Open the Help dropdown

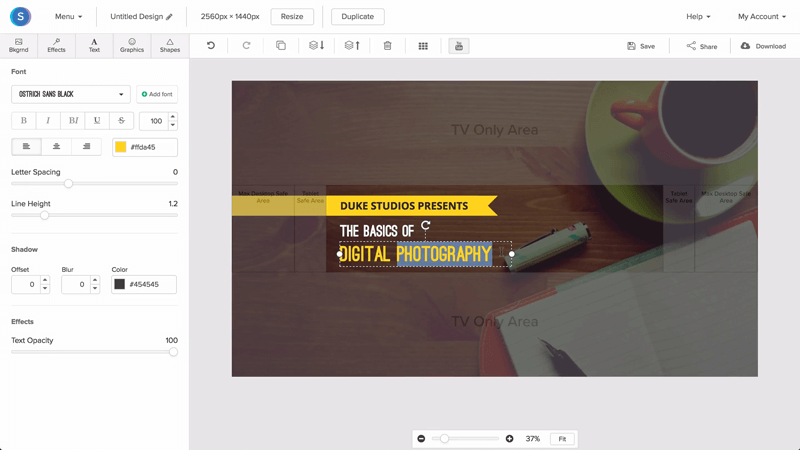(x=698, y=16)
